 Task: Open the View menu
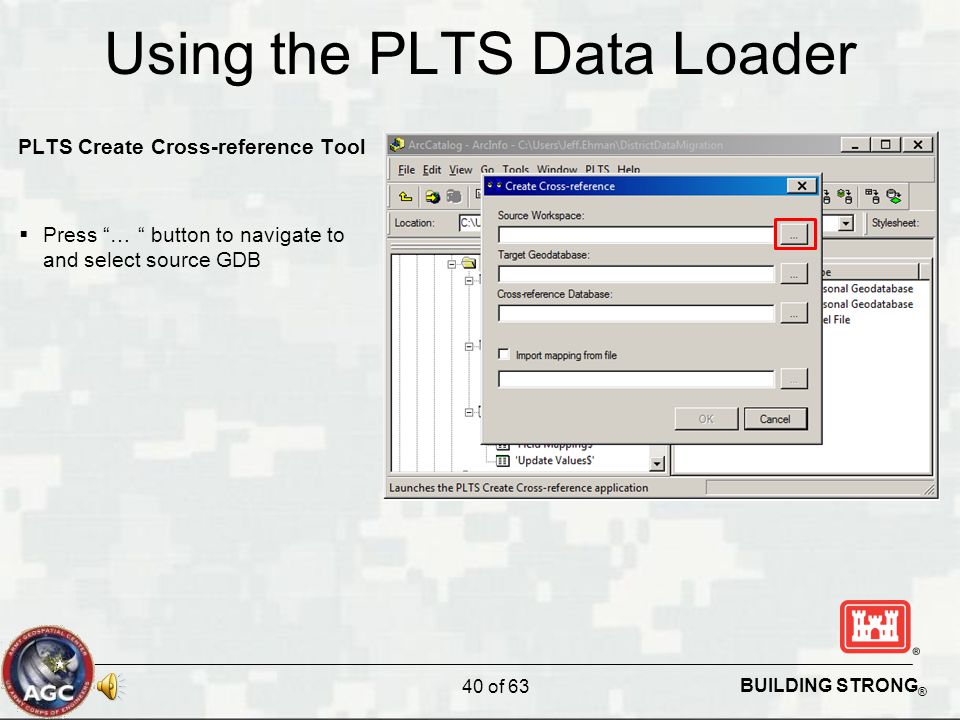460,170
